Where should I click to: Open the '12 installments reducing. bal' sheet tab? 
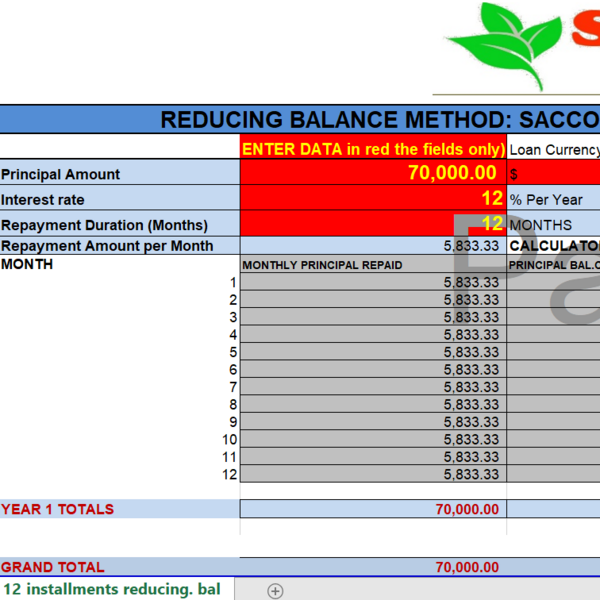(x=112, y=589)
